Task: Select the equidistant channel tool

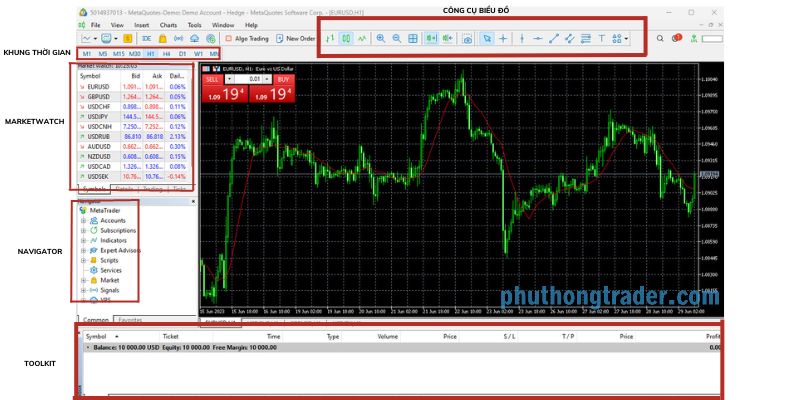Action: tap(570, 38)
